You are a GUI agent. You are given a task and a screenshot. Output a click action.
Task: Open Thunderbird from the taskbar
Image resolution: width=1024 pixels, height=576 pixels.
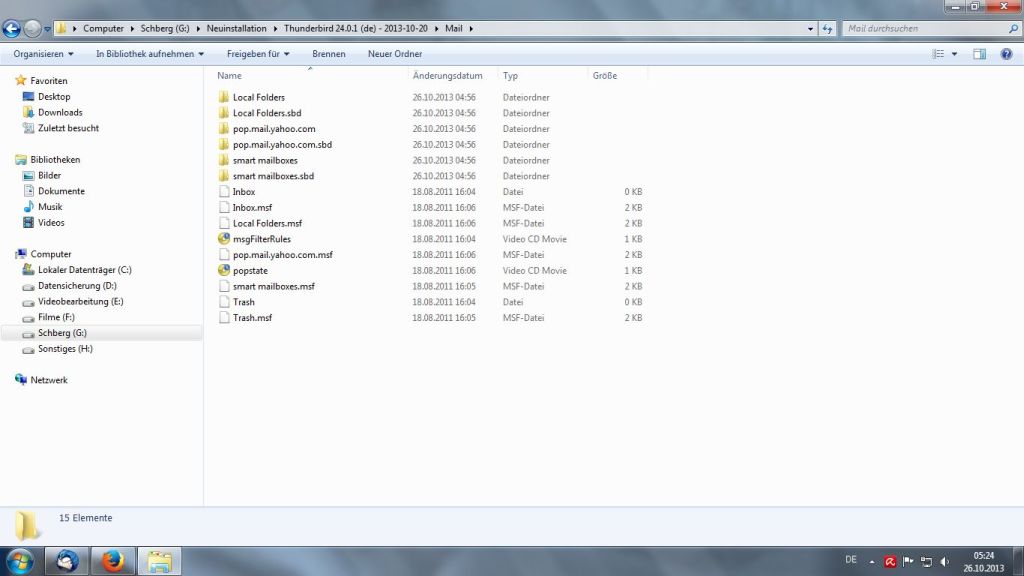pyautogui.click(x=68, y=562)
